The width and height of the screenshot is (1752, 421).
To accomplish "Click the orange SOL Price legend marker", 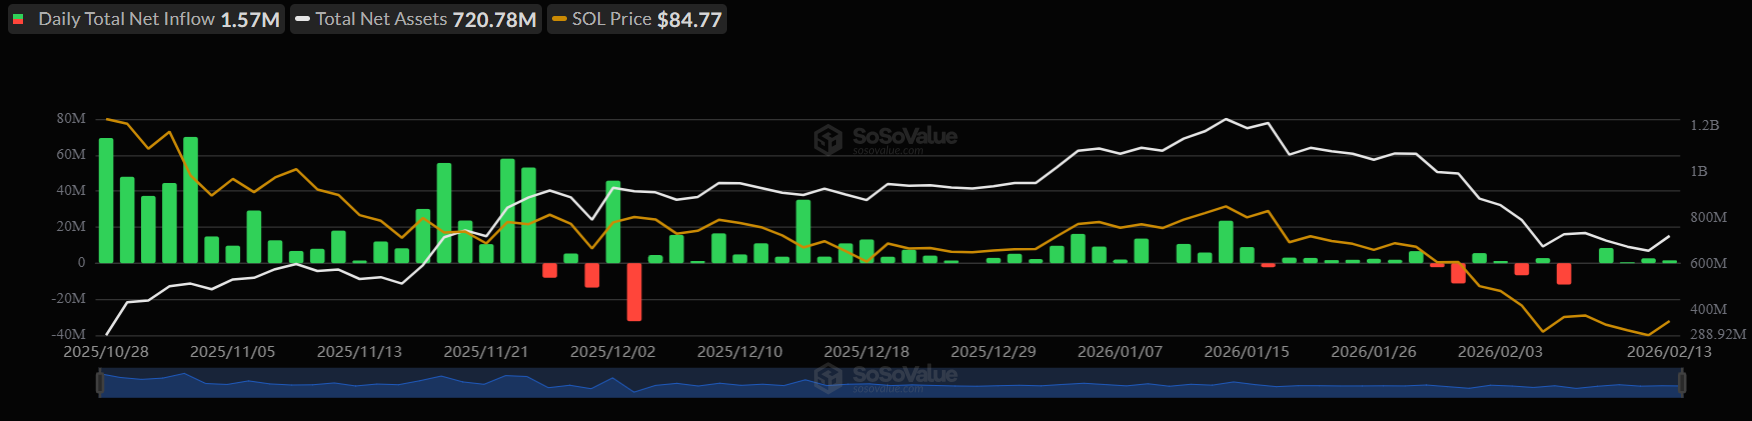I will coord(559,19).
